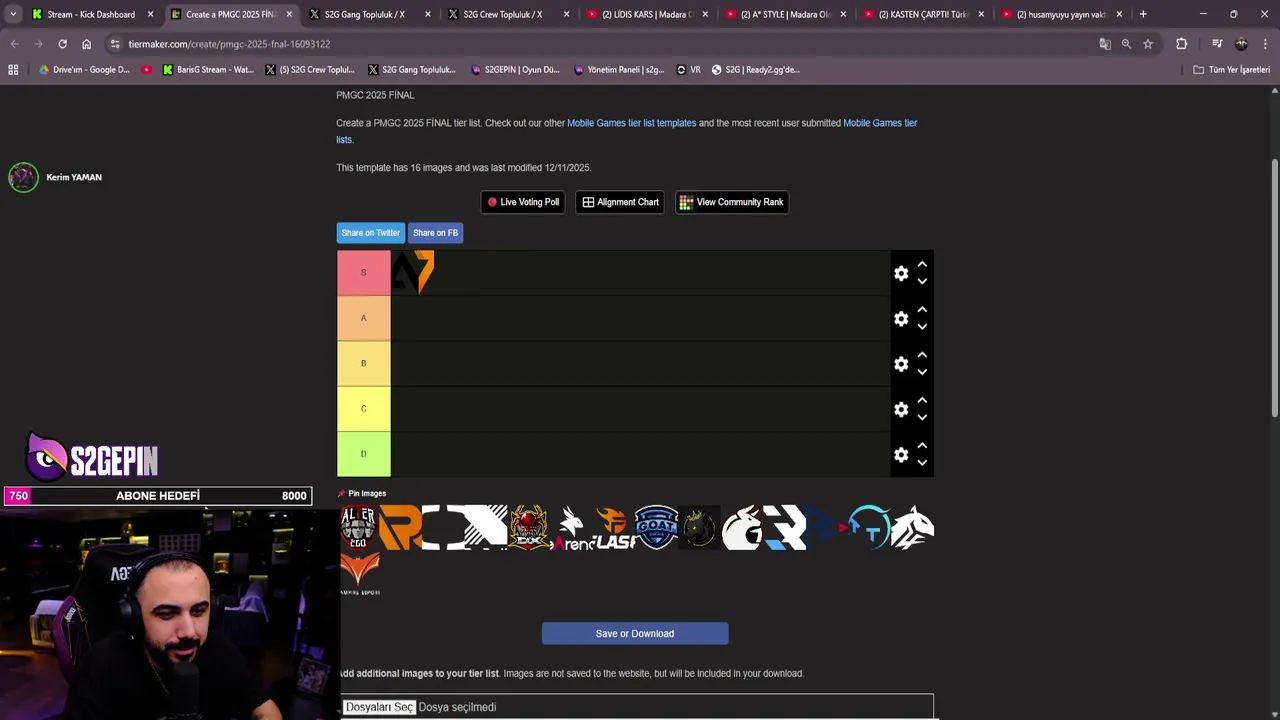Open View Community Rank

pyautogui.click(x=731, y=202)
